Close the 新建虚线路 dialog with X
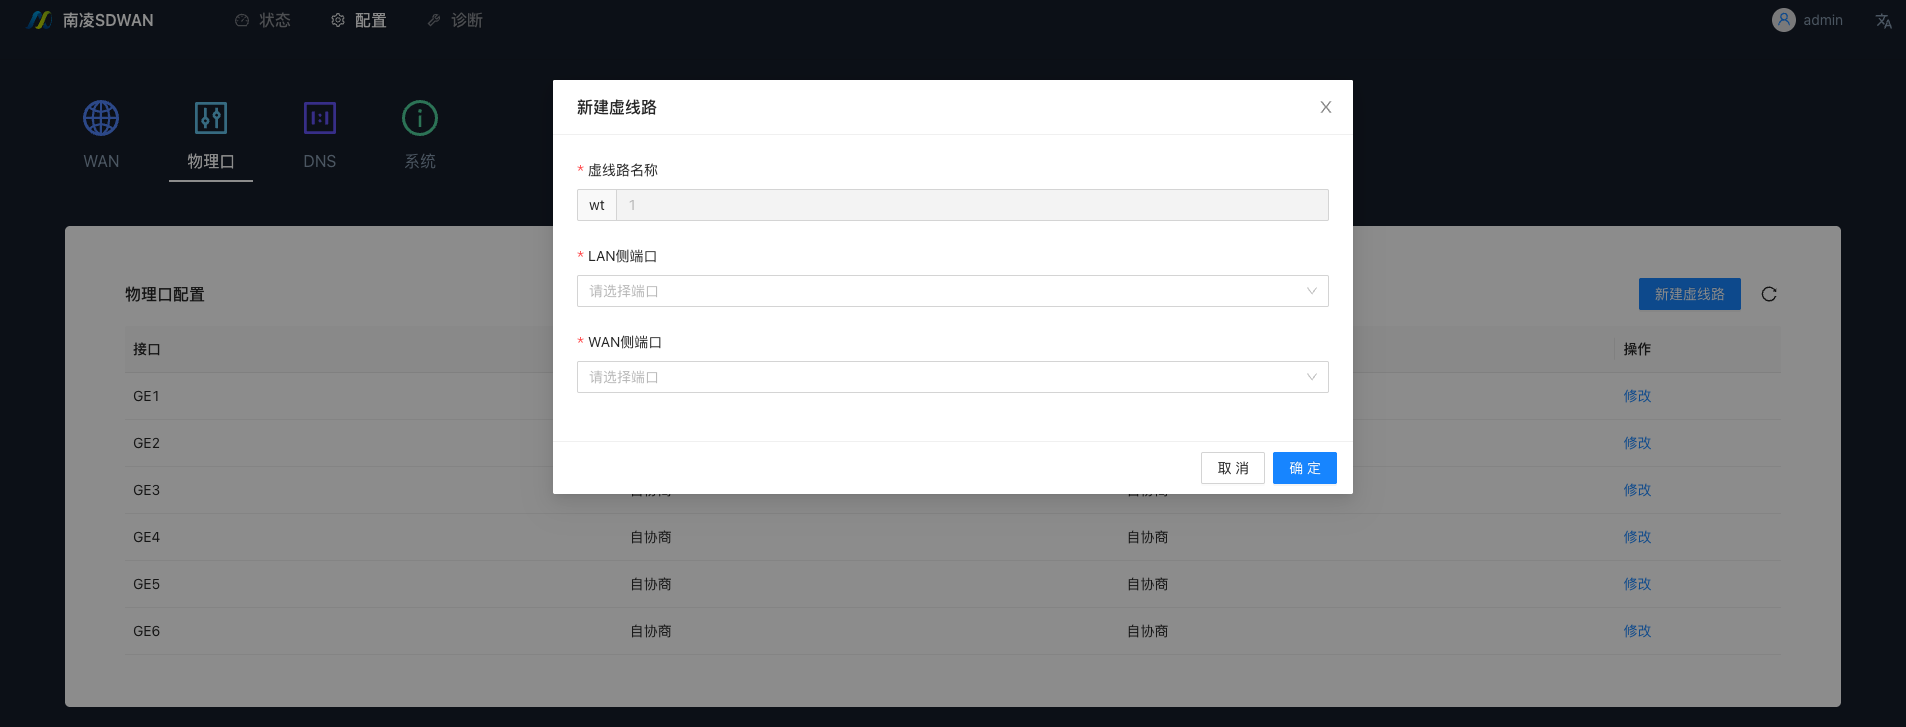The image size is (1906, 727). (x=1326, y=107)
